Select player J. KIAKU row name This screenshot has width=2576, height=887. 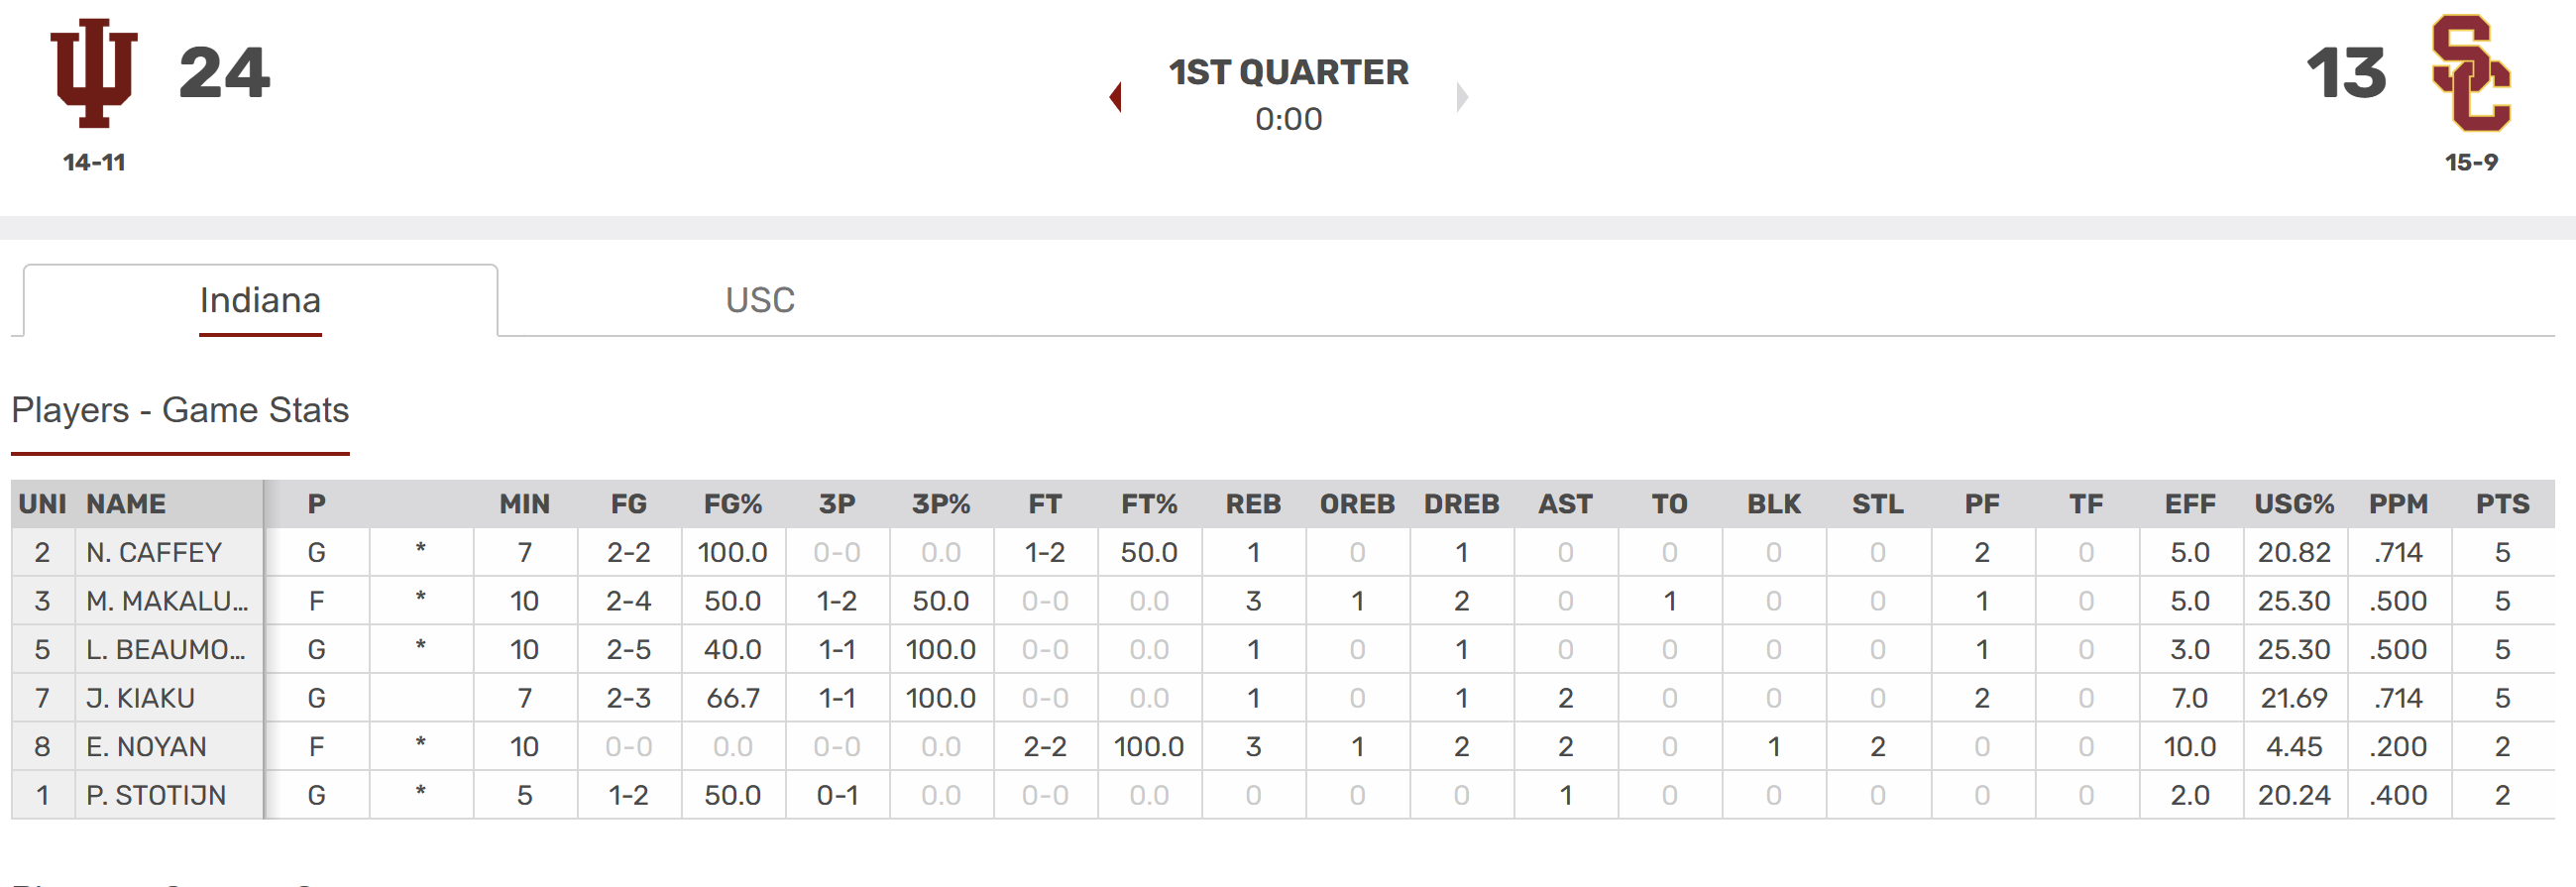tap(140, 698)
